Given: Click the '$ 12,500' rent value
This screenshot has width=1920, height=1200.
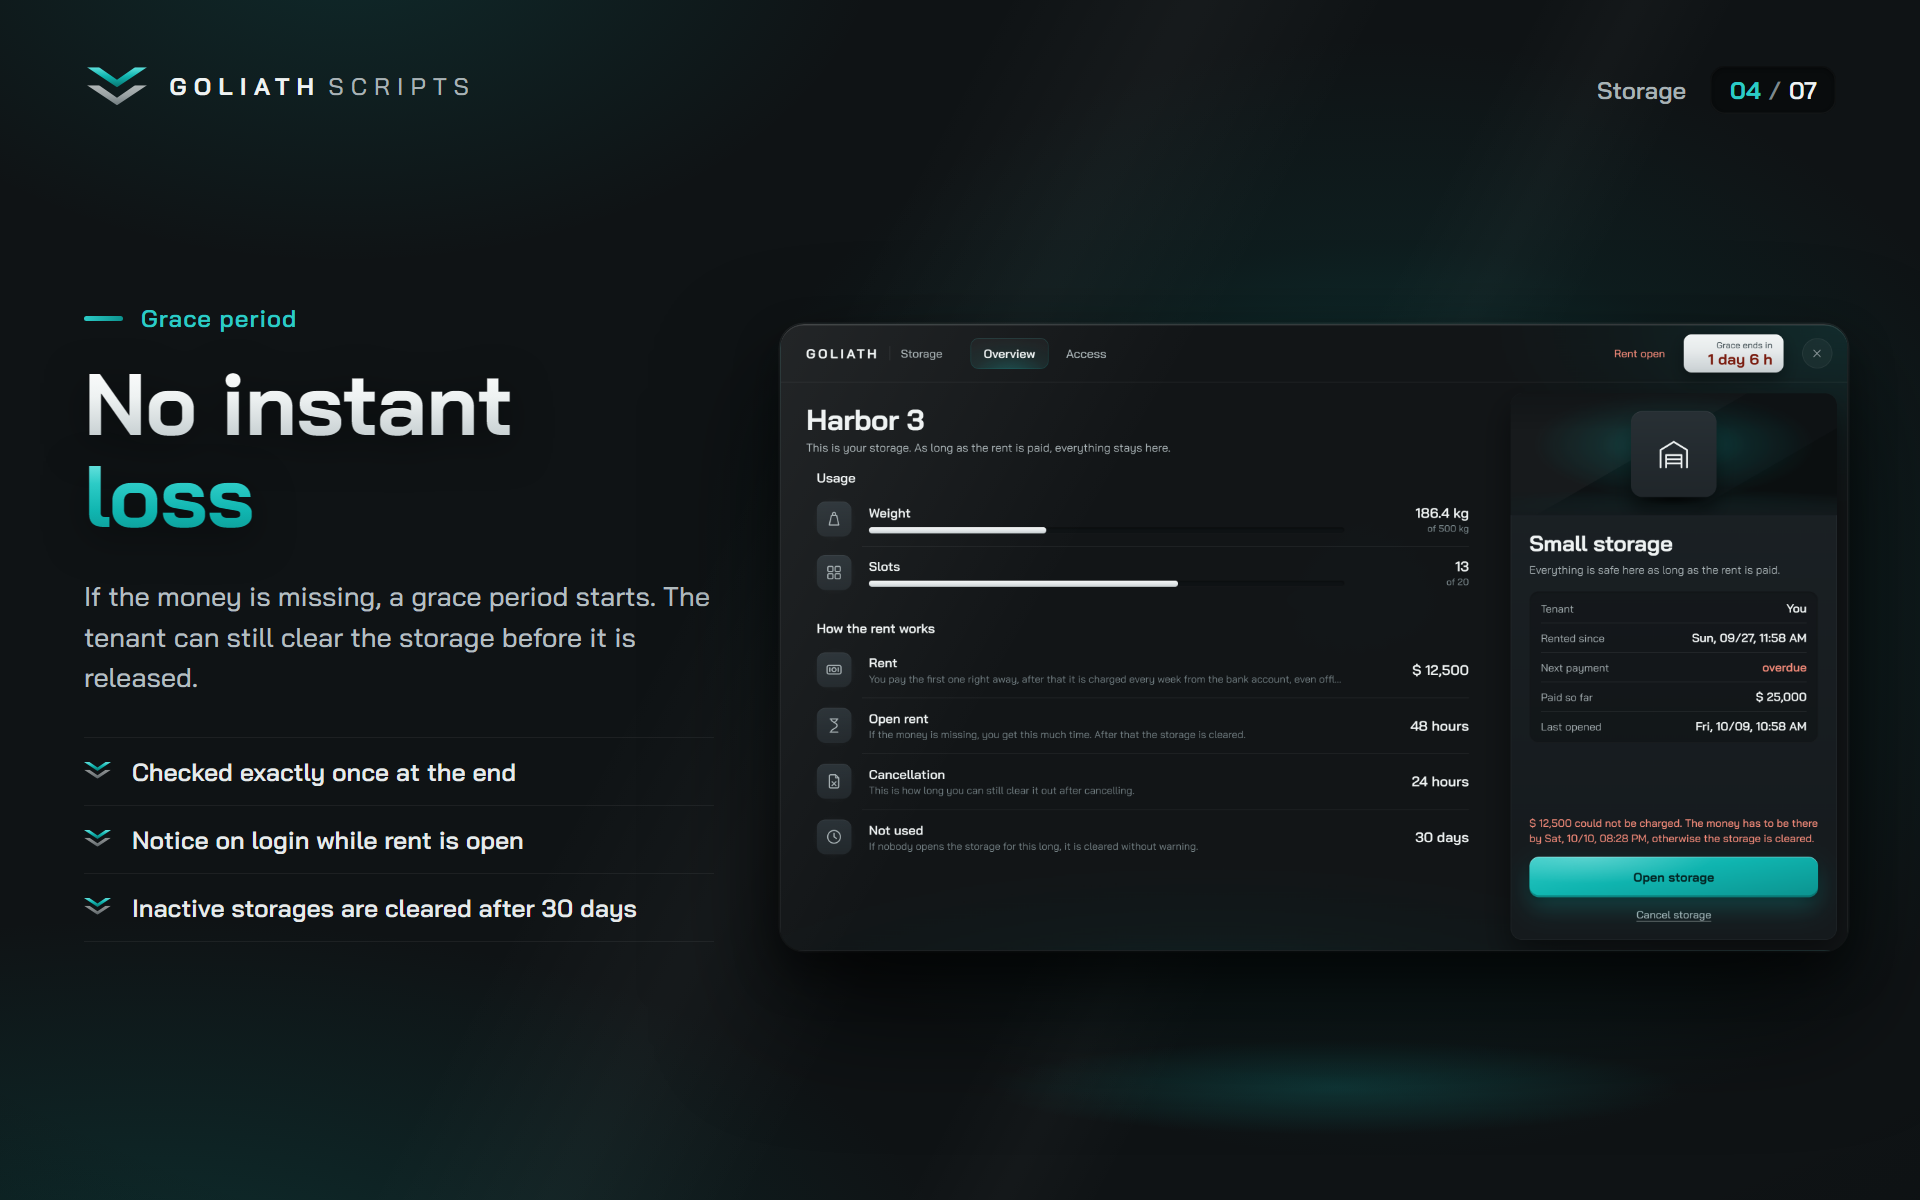Looking at the screenshot, I should click(x=1440, y=670).
